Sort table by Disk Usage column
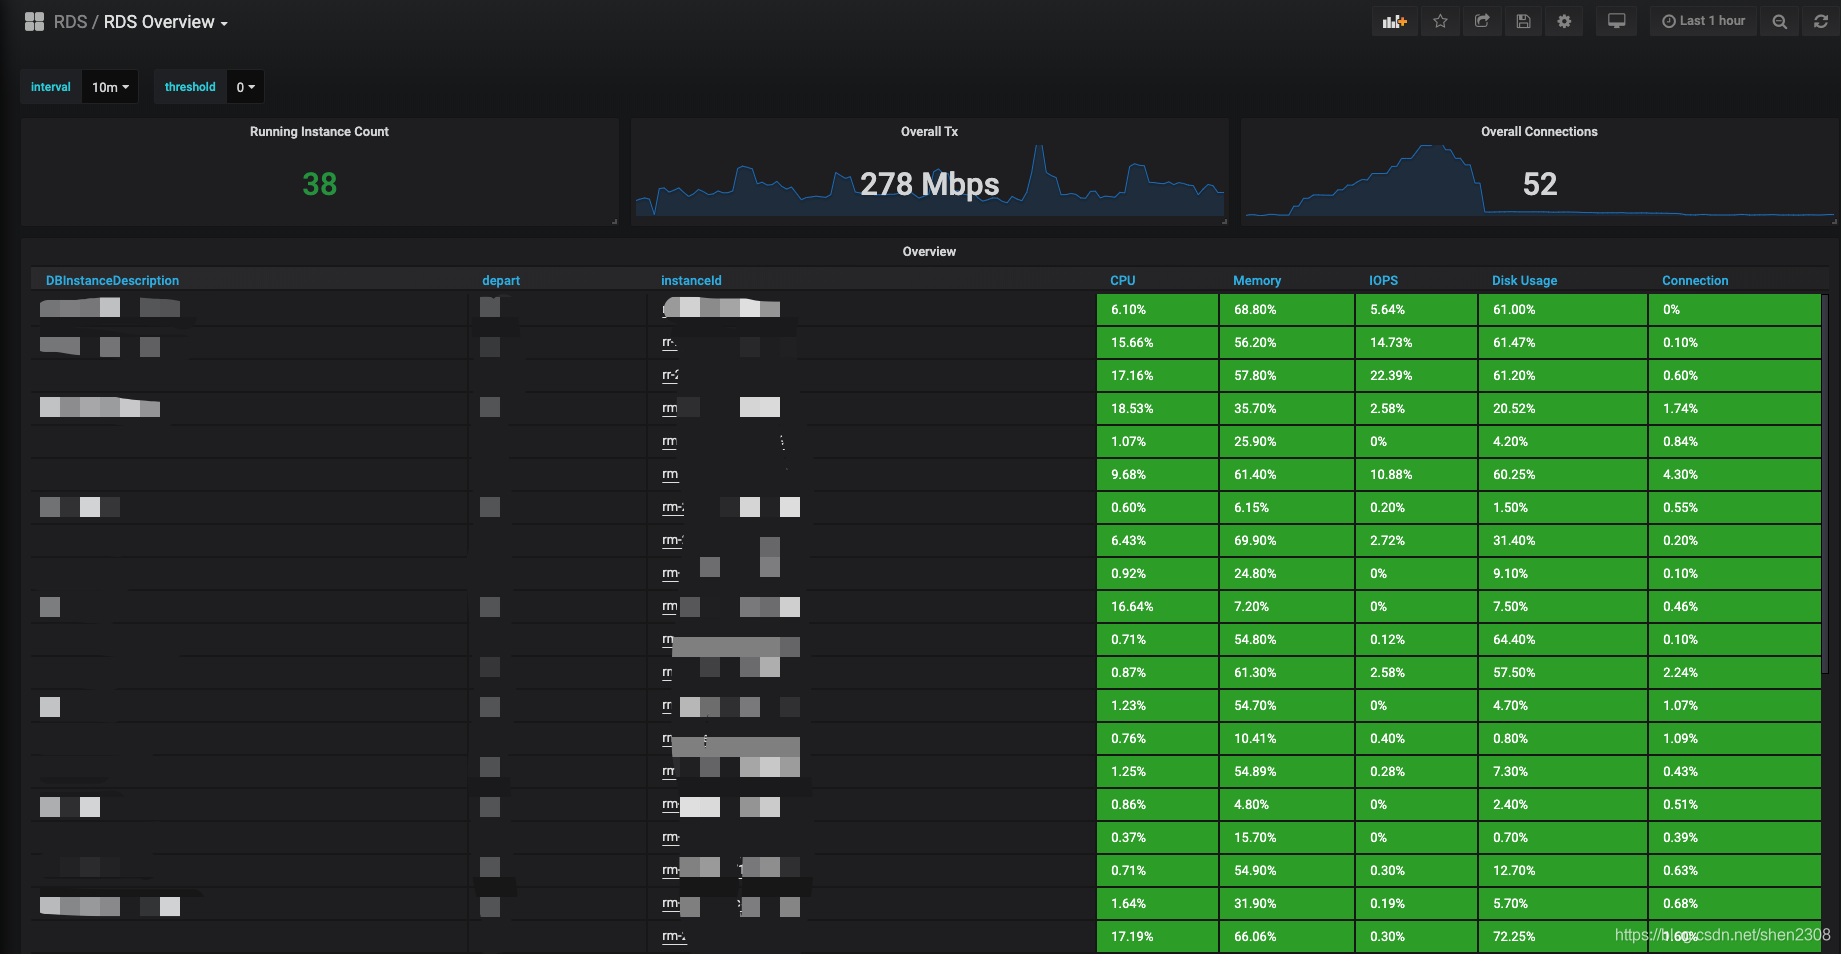Image resolution: width=1841 pixels, height=954 pixels. tap(1524, 280)
